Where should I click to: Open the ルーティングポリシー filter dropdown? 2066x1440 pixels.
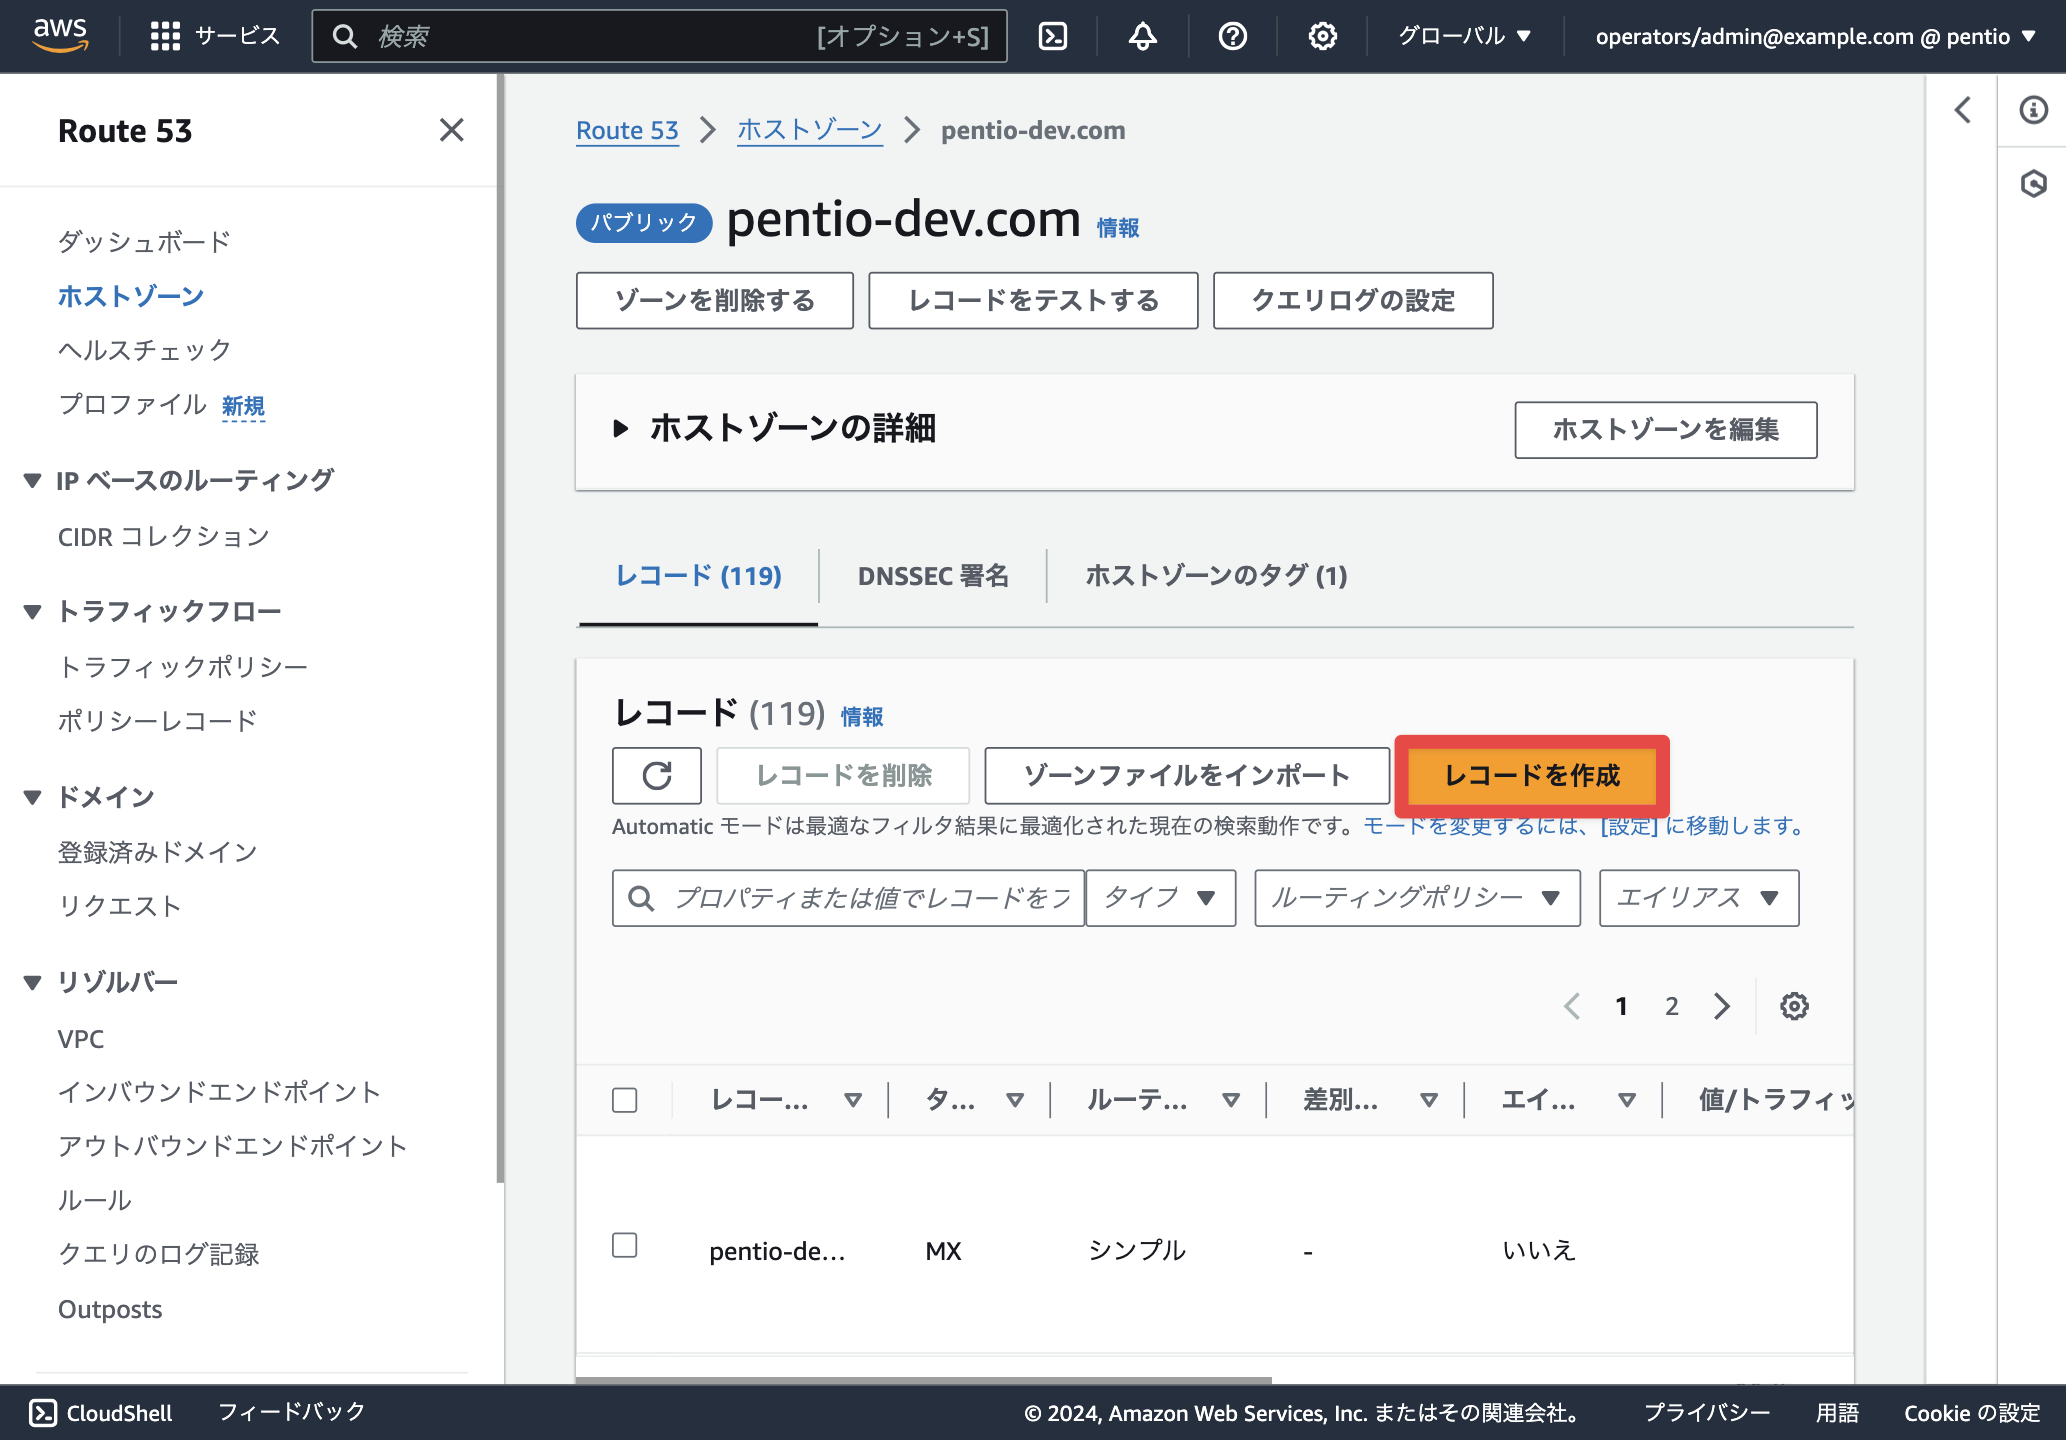click(x=1418, y=898)
